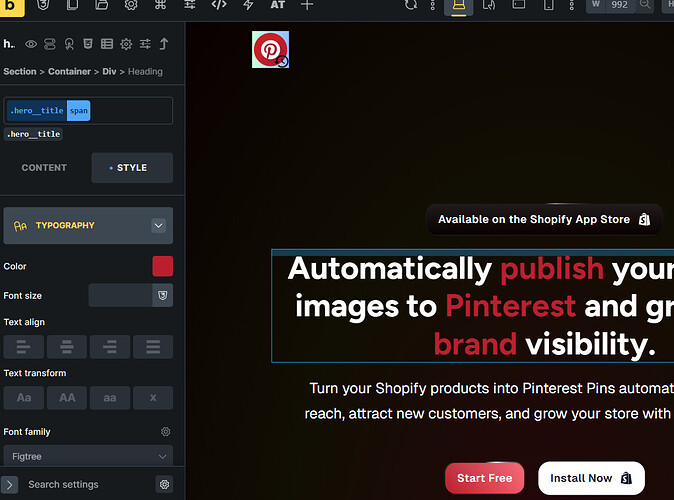Select Section in the breadcrumb
The width and height of the screenshot is (674, 500).
coord(20,71)
